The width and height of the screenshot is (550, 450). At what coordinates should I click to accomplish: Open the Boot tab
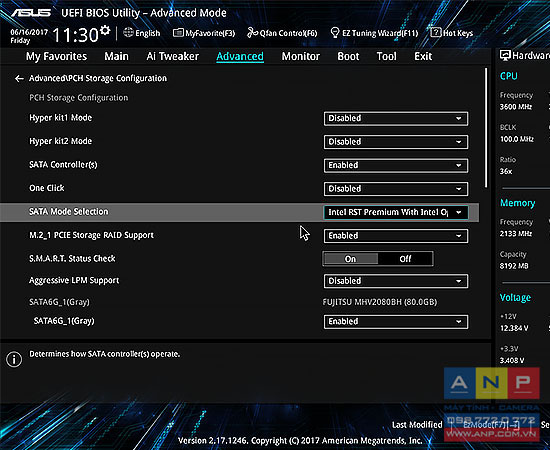(x=348, y=56)
